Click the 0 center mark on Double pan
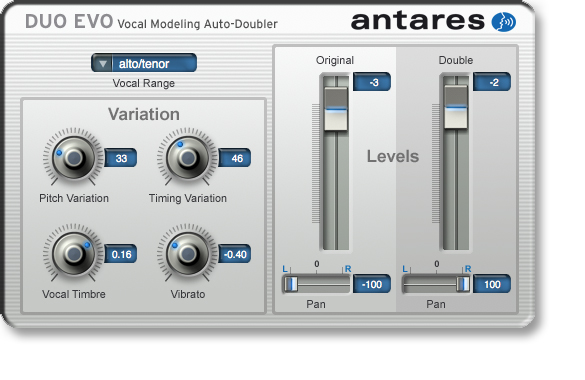Image resolution: width=585 pixels, height=380 pixels. click(437, 264)
